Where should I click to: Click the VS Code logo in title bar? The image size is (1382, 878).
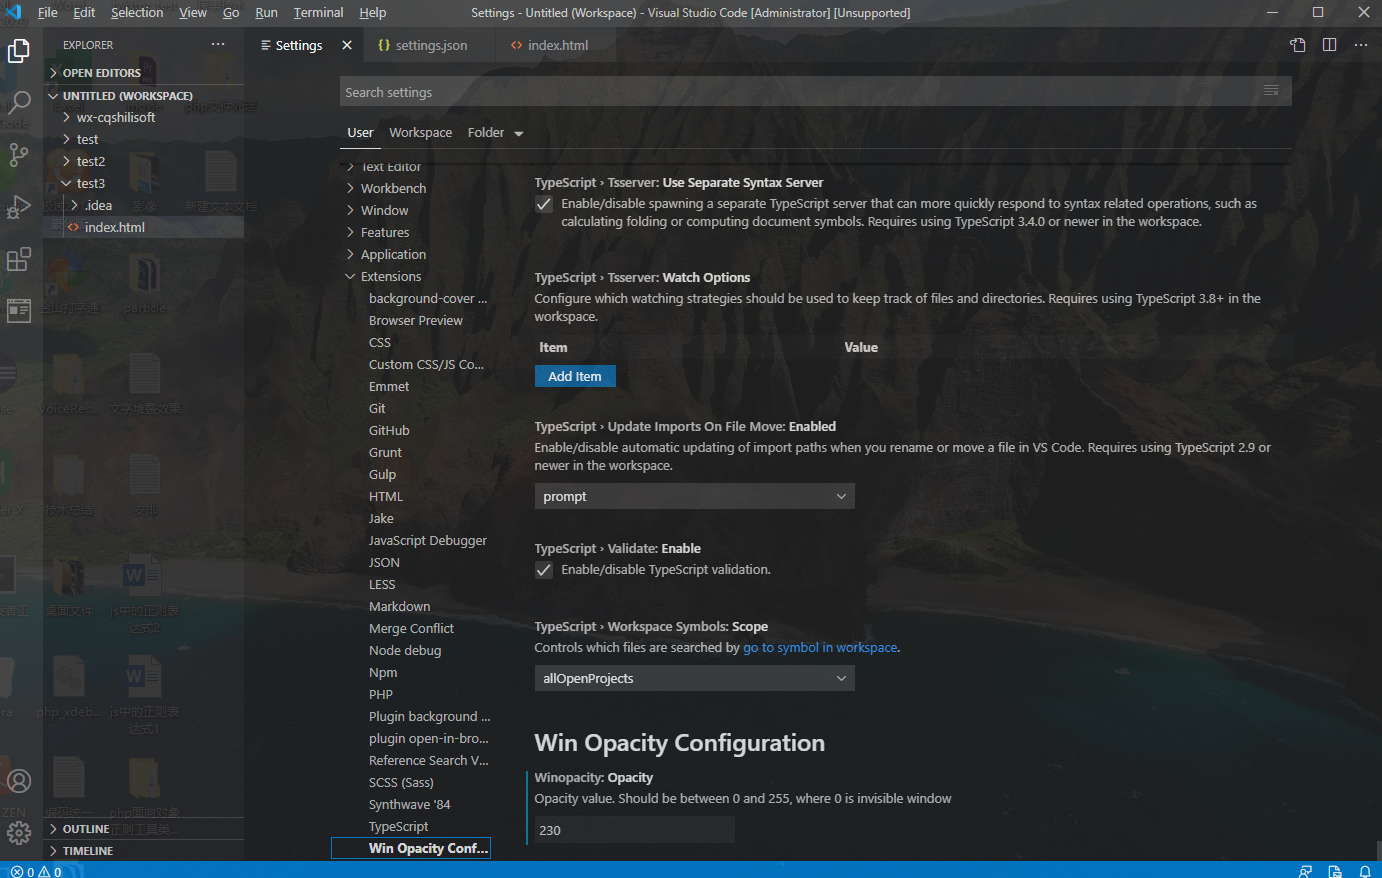13,12
